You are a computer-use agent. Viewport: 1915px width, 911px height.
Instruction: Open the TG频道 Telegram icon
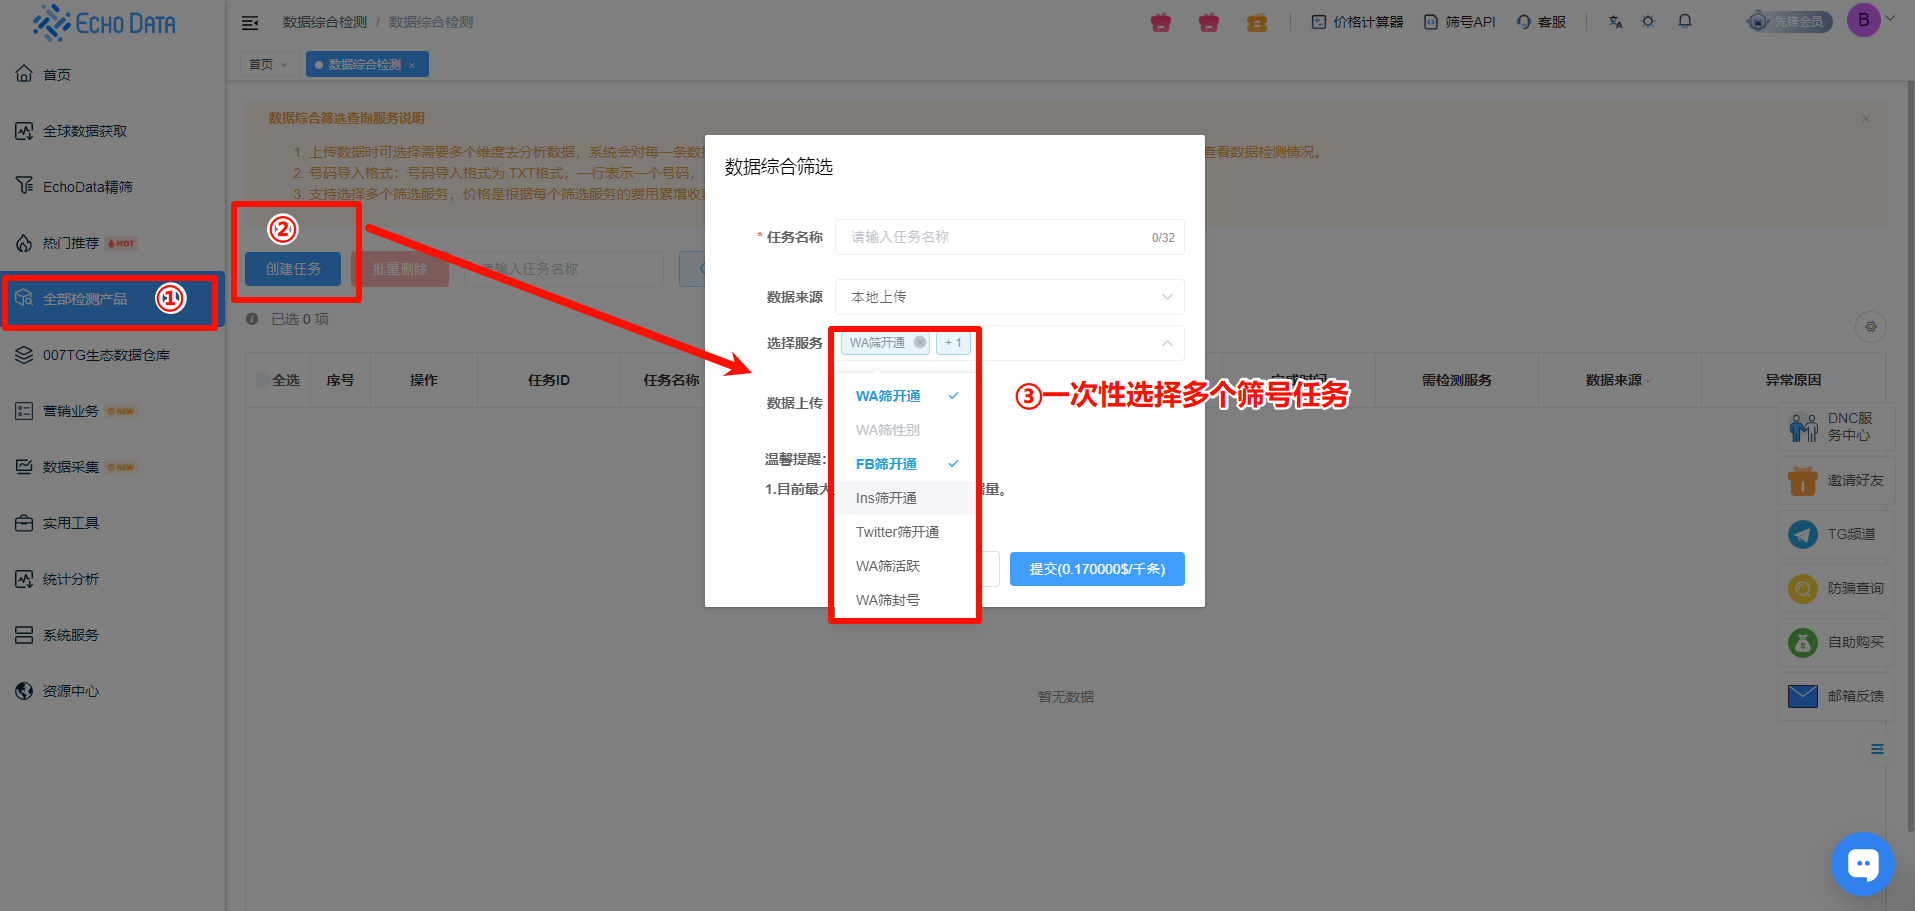(1802, 534)
